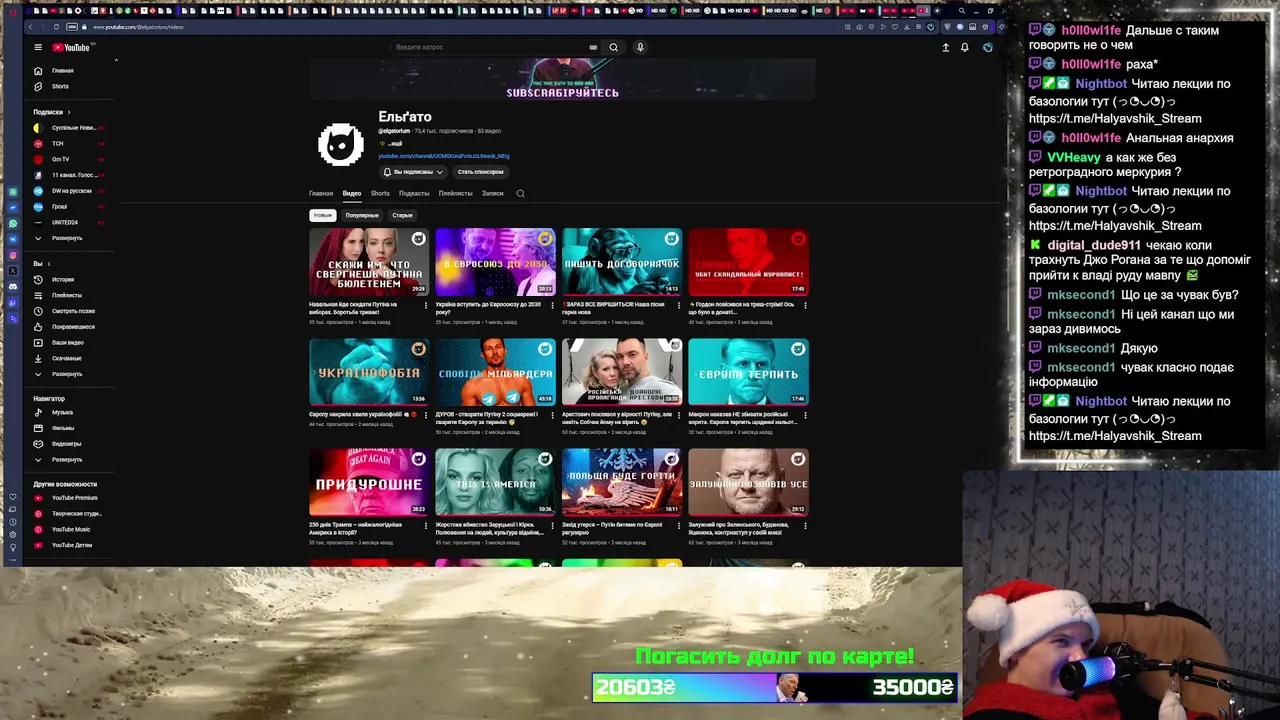Switch to the channel Главная tab
Viewport: 1280px width, 720px height.
tap(321, 193)
